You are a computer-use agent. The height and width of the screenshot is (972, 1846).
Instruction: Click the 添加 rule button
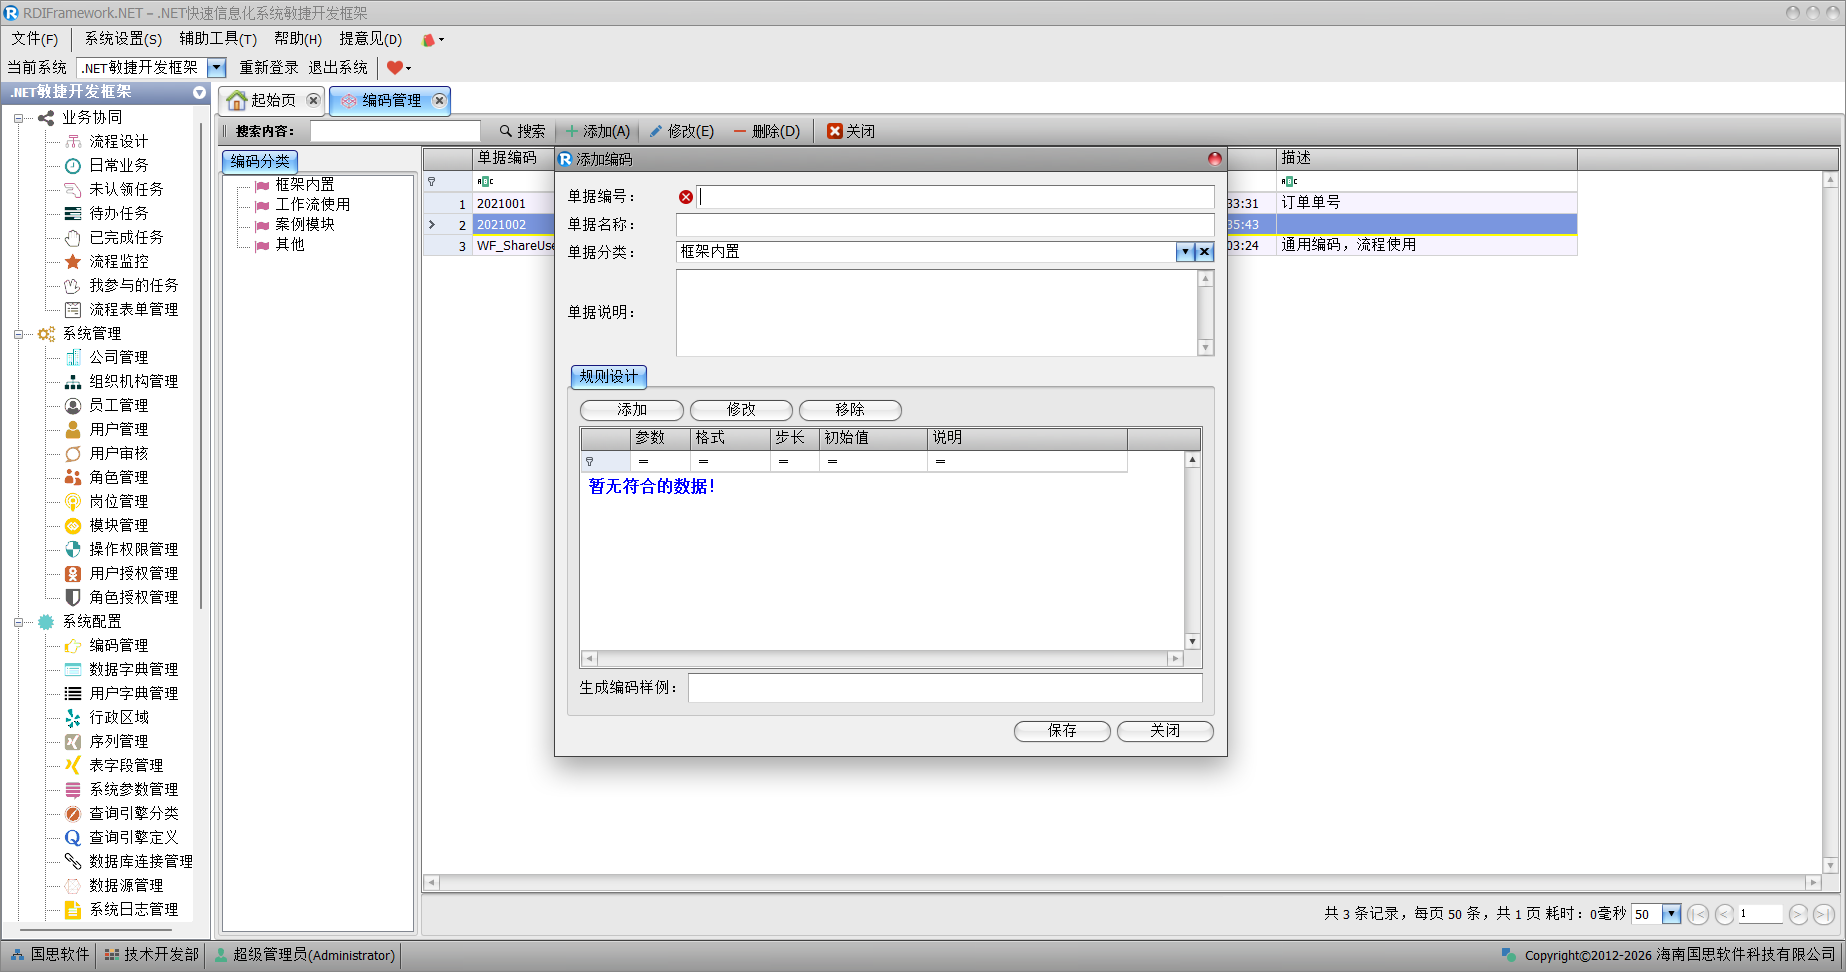631,410
